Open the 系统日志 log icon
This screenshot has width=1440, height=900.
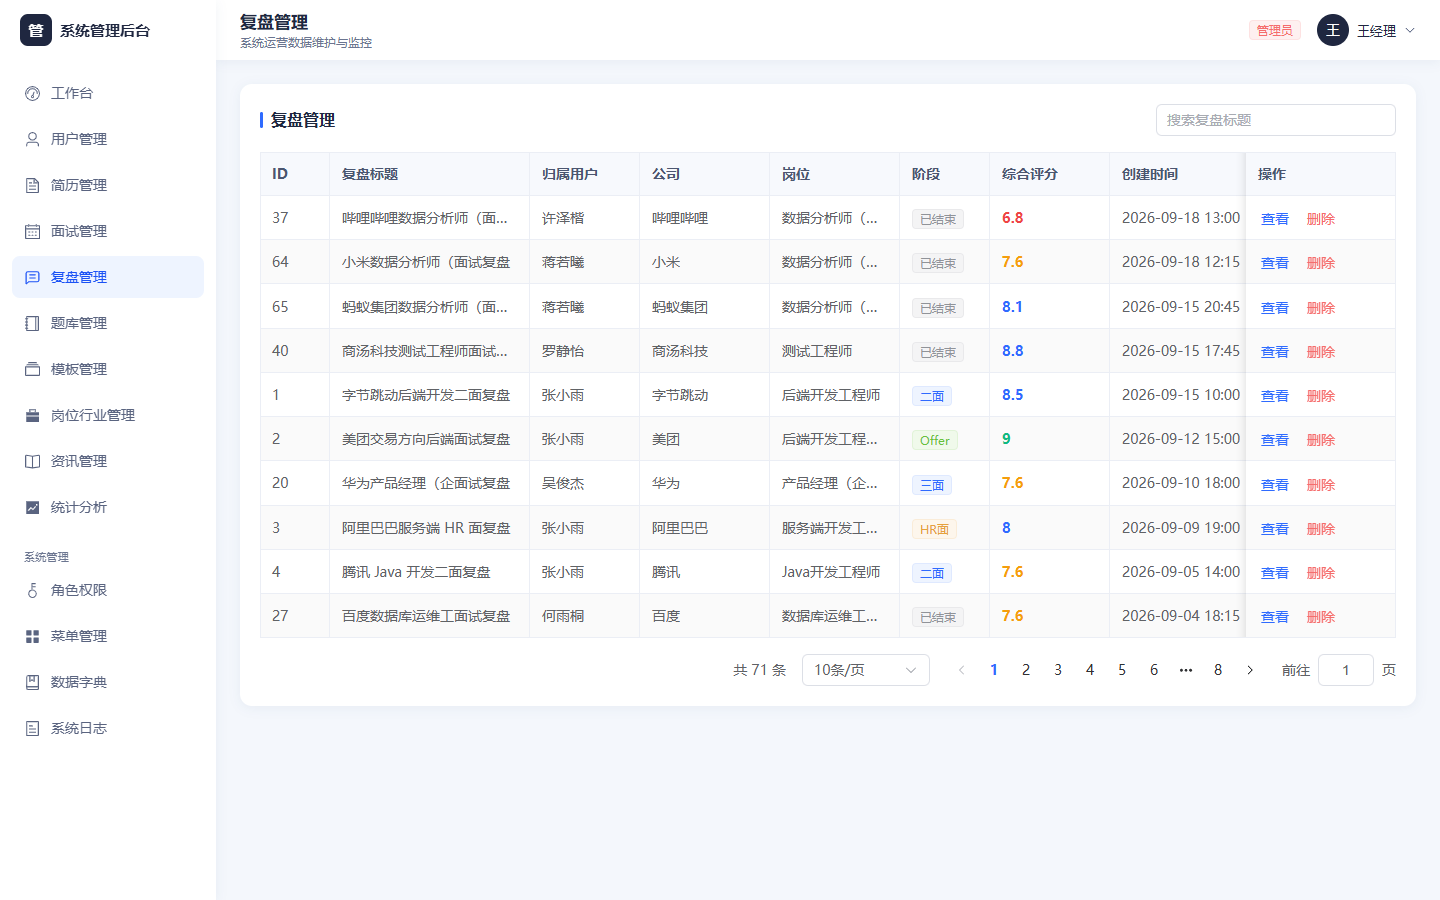coord(32,728)
